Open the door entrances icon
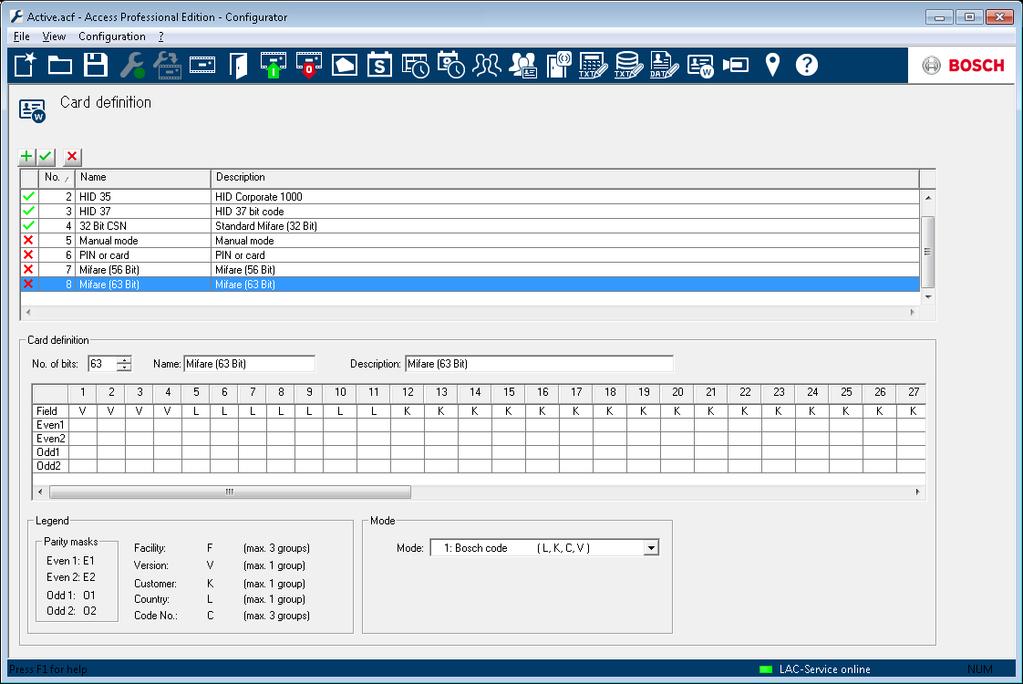 (x=238, y=65)
